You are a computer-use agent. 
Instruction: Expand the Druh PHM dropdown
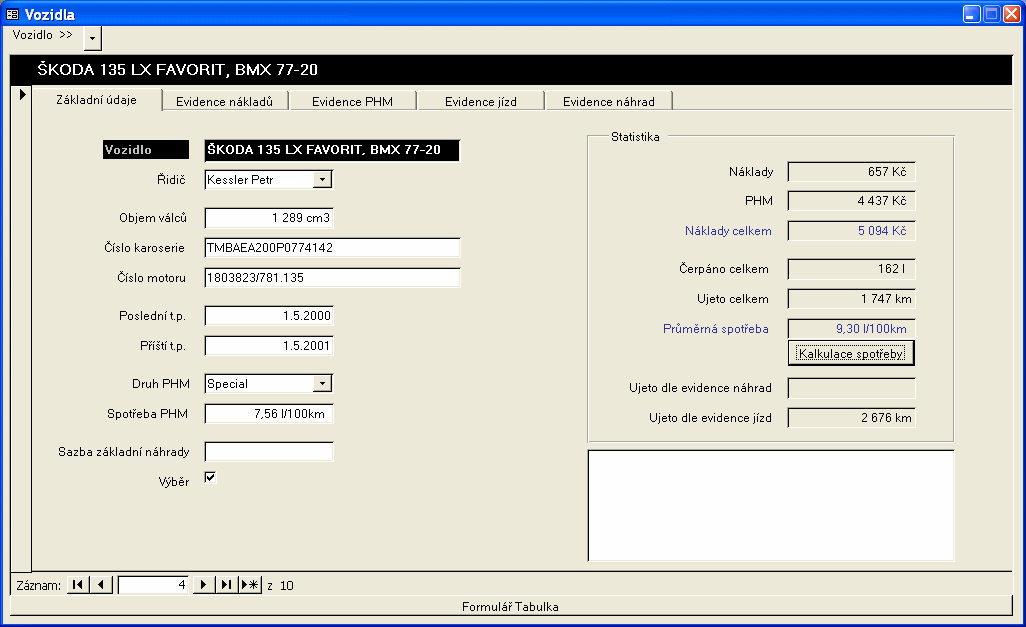pyautogui.click(x=322, y=384)
